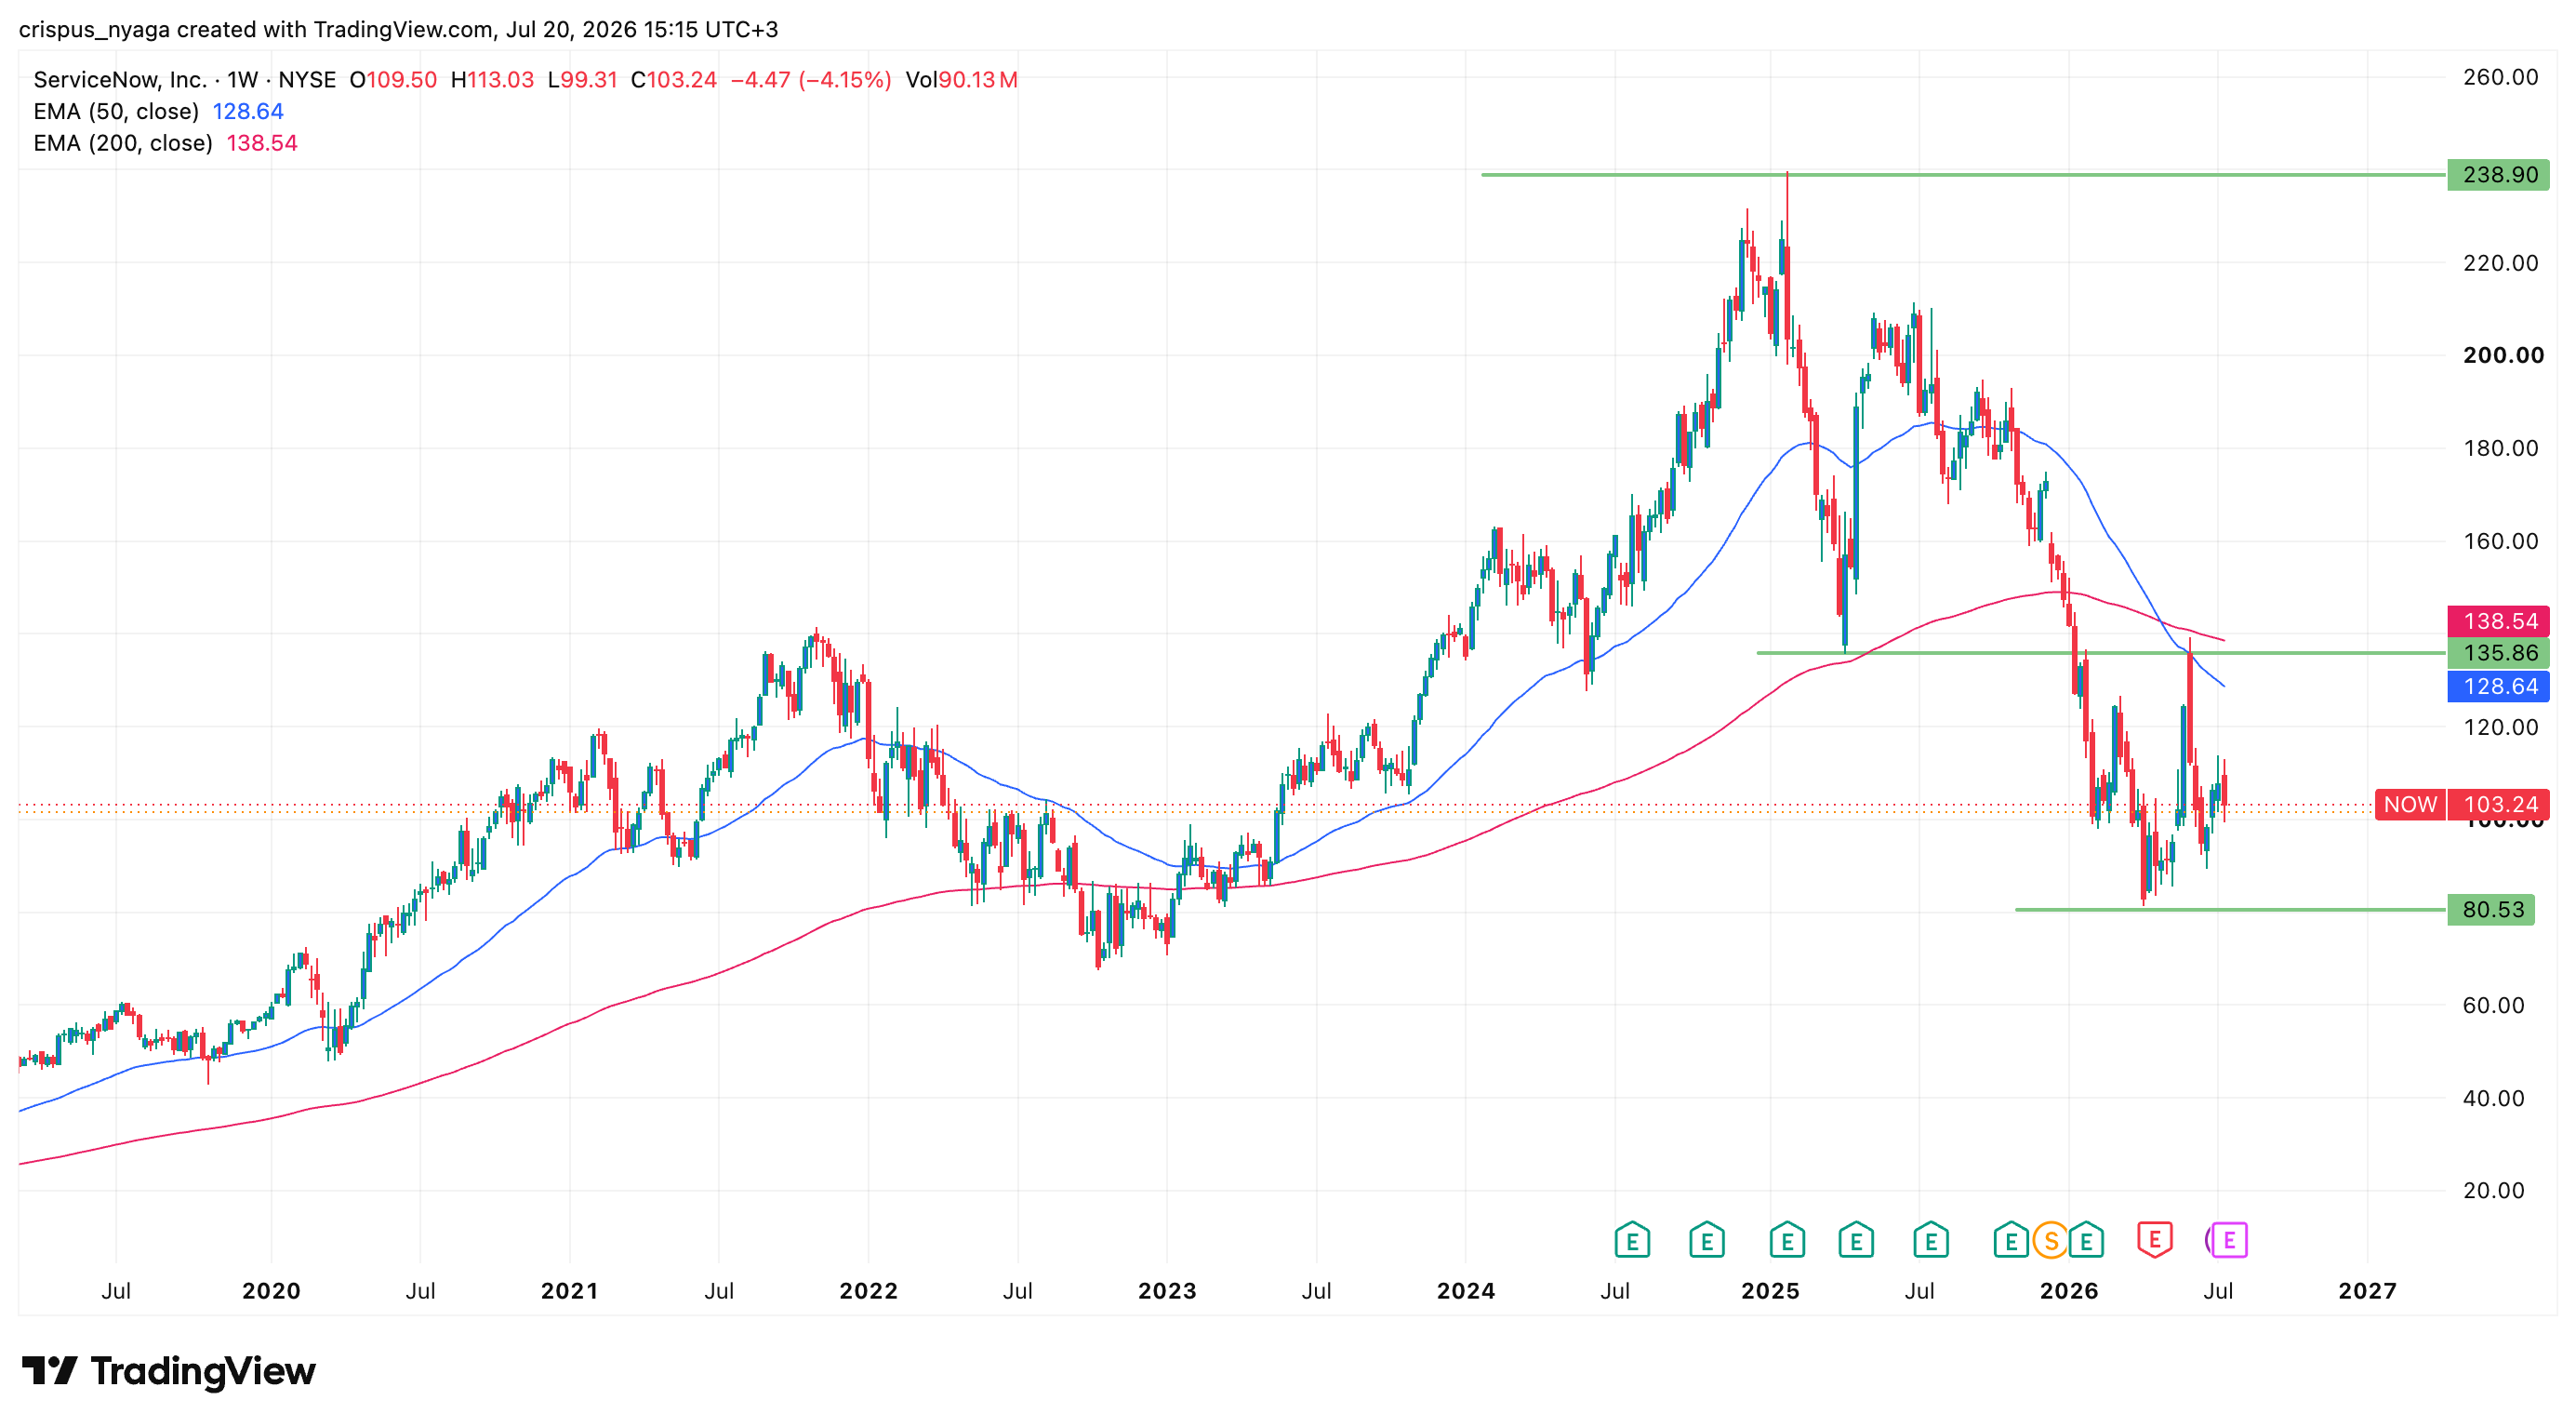Click the TradingView logo
The height and width of the screenshot is (1427, 2576).
168,1371
